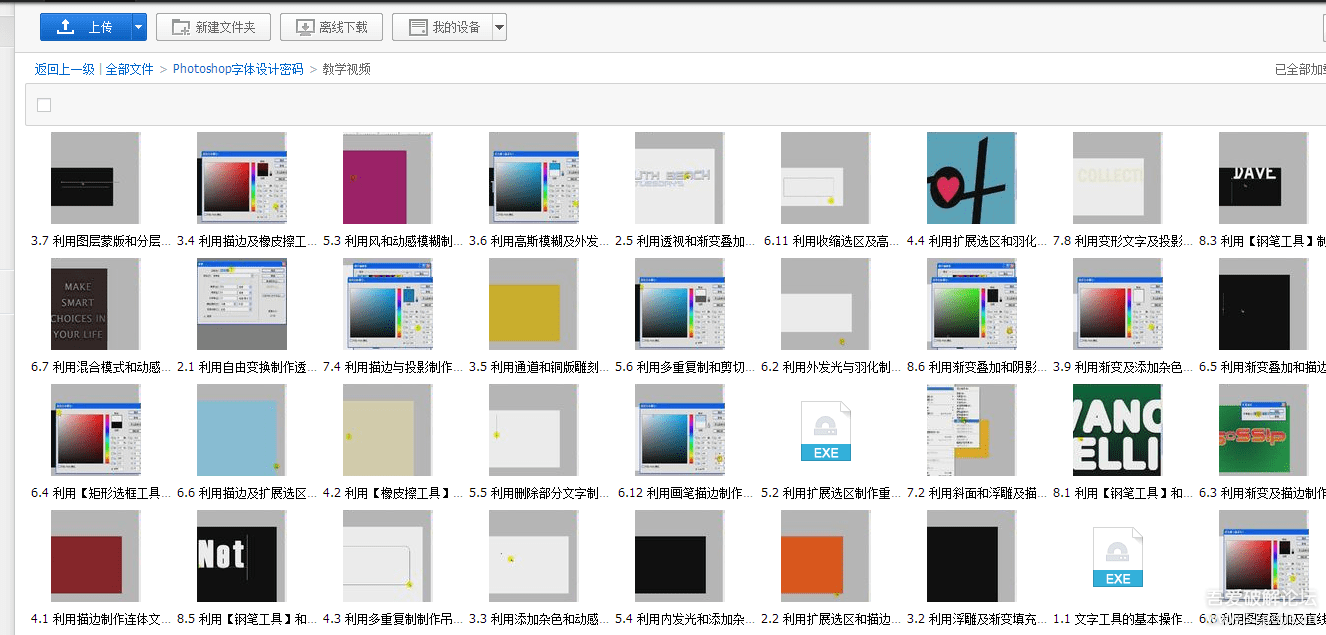
Task: Toggle the select-all files checkbox
Action: click(43, 103)
